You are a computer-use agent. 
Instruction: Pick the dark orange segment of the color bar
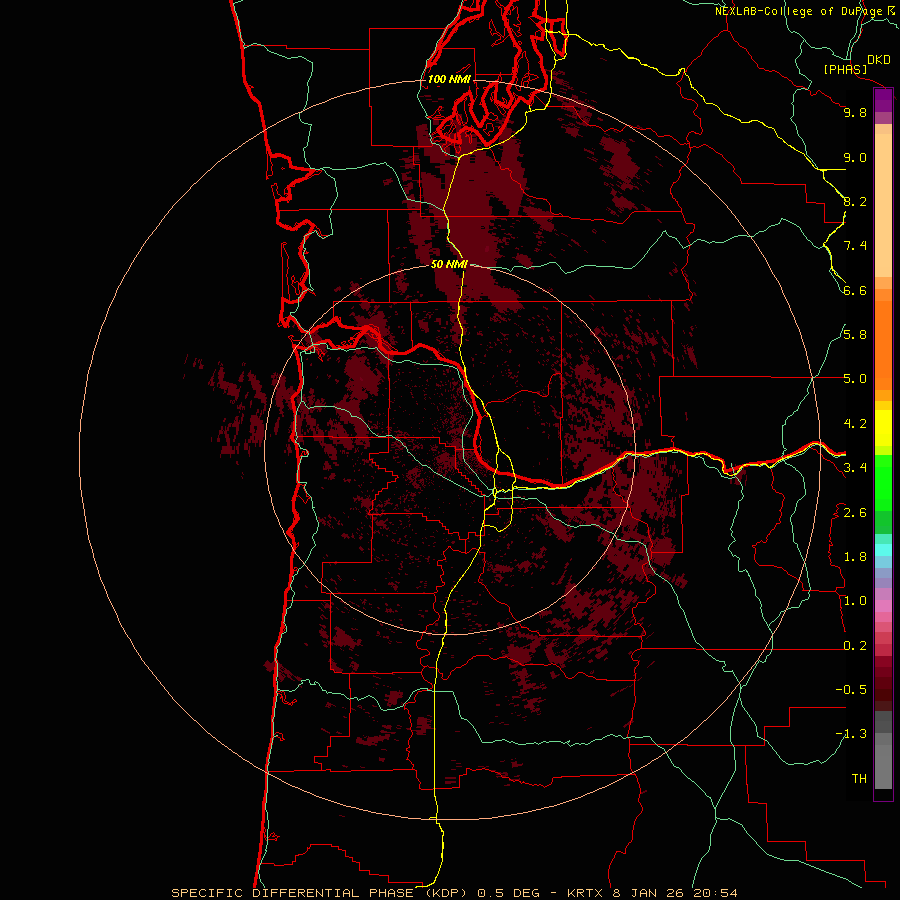883,346
